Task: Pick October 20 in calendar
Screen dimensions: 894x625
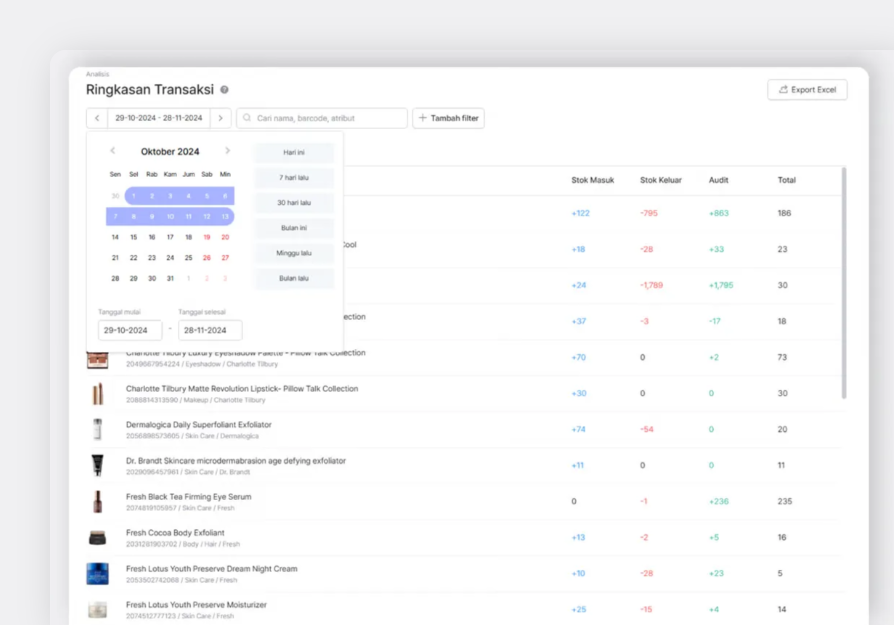Action: point(225,237)
